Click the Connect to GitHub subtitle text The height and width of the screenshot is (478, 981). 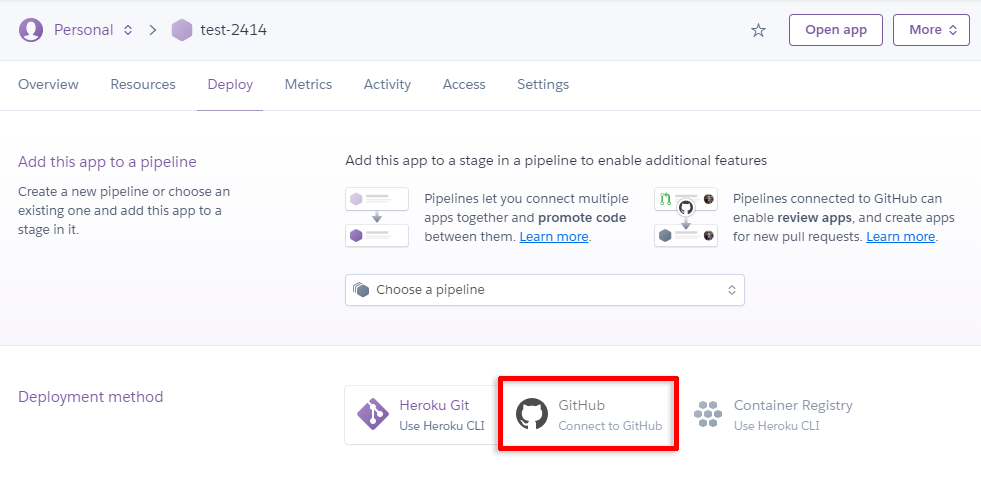[x=610, y=426]
